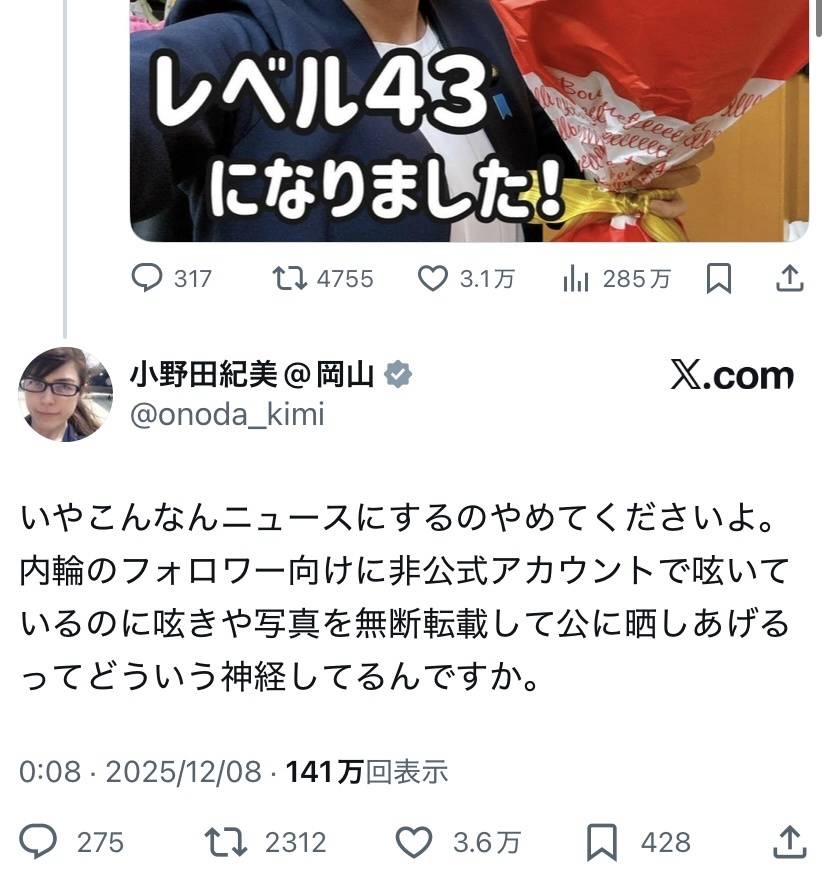Viewport: 828px width, 894px height.
Task: Share the quoted post via upload icon
Action: pyautogui.click(x=790, y=279)
